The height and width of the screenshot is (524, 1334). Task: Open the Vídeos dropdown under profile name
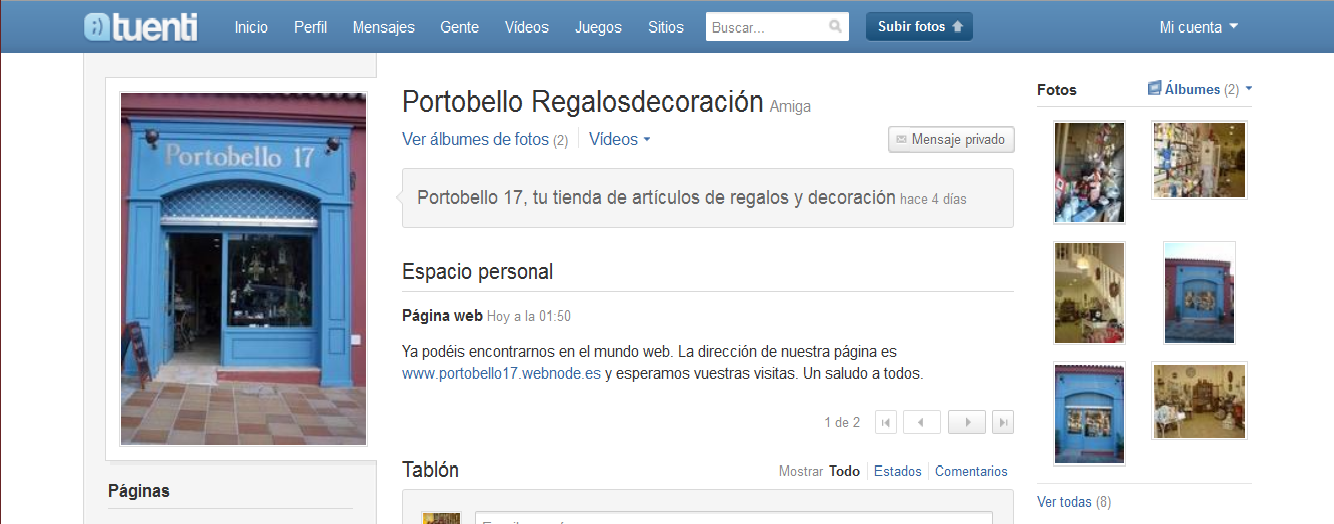(x=619, y=140)
